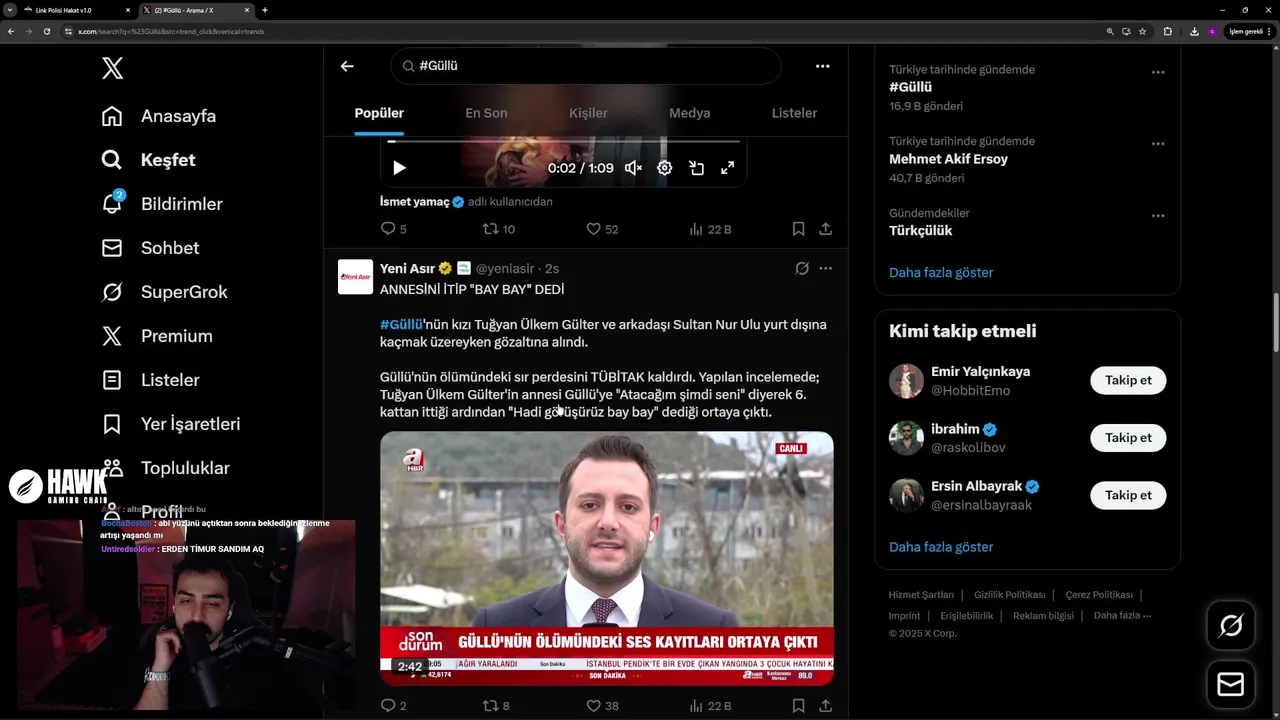This screenshot has height=720, width=1280.
Task: Click the #Güllü search field
Action: pyautogui.click(x=586, y=66)
